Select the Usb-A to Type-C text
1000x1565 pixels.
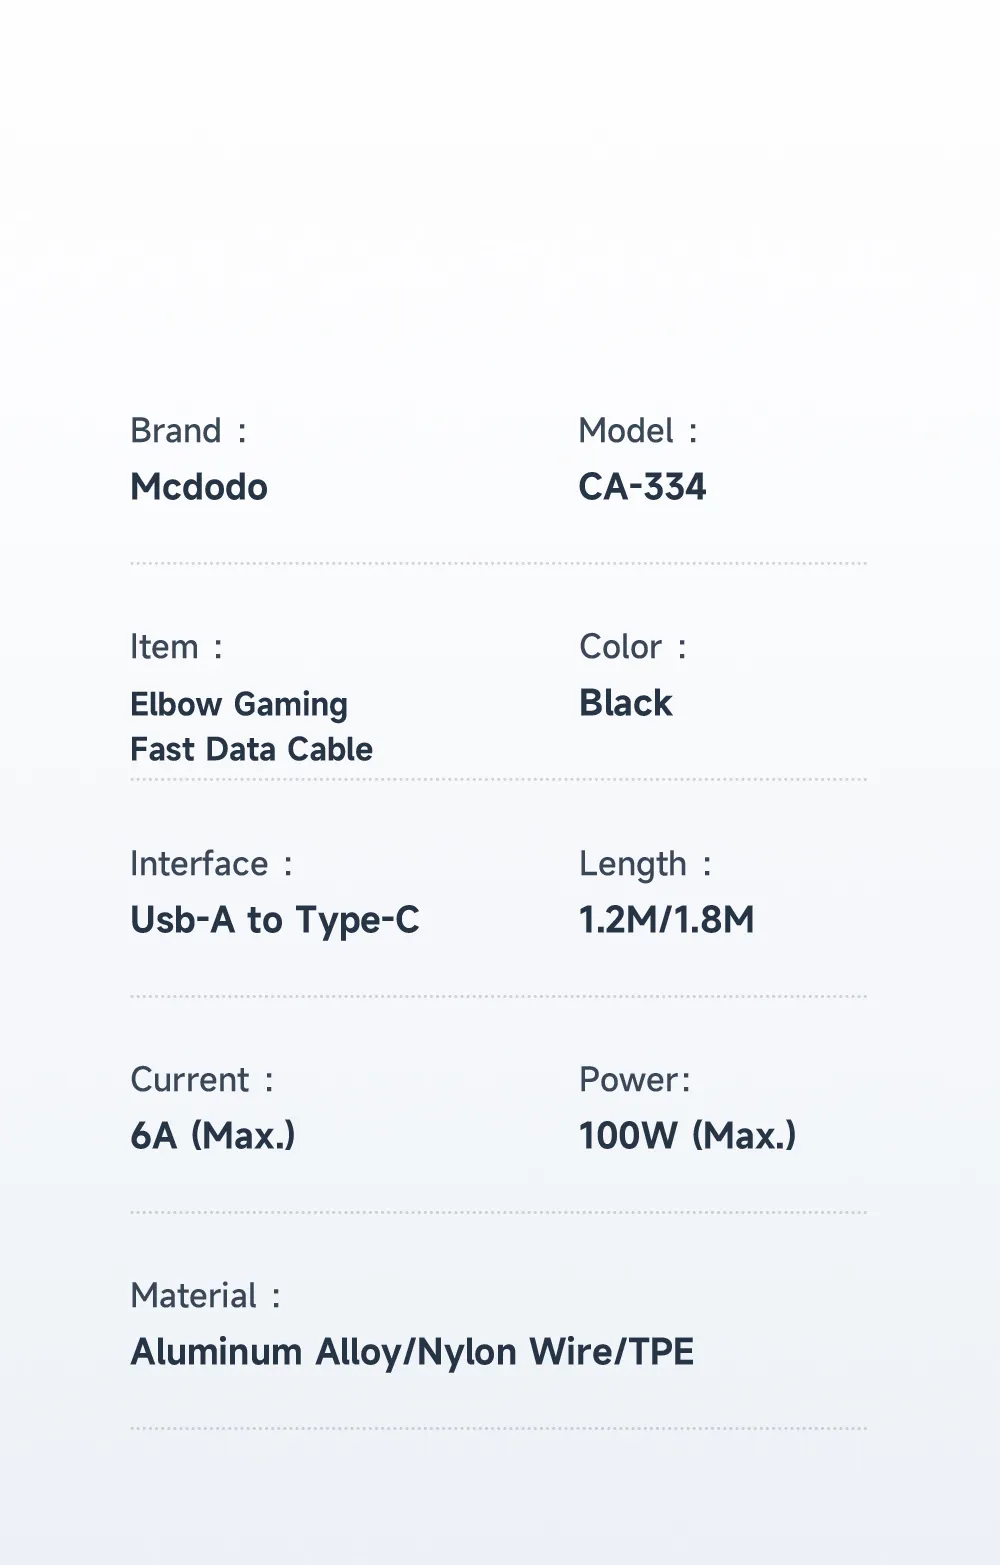click(x=275, y=921)
